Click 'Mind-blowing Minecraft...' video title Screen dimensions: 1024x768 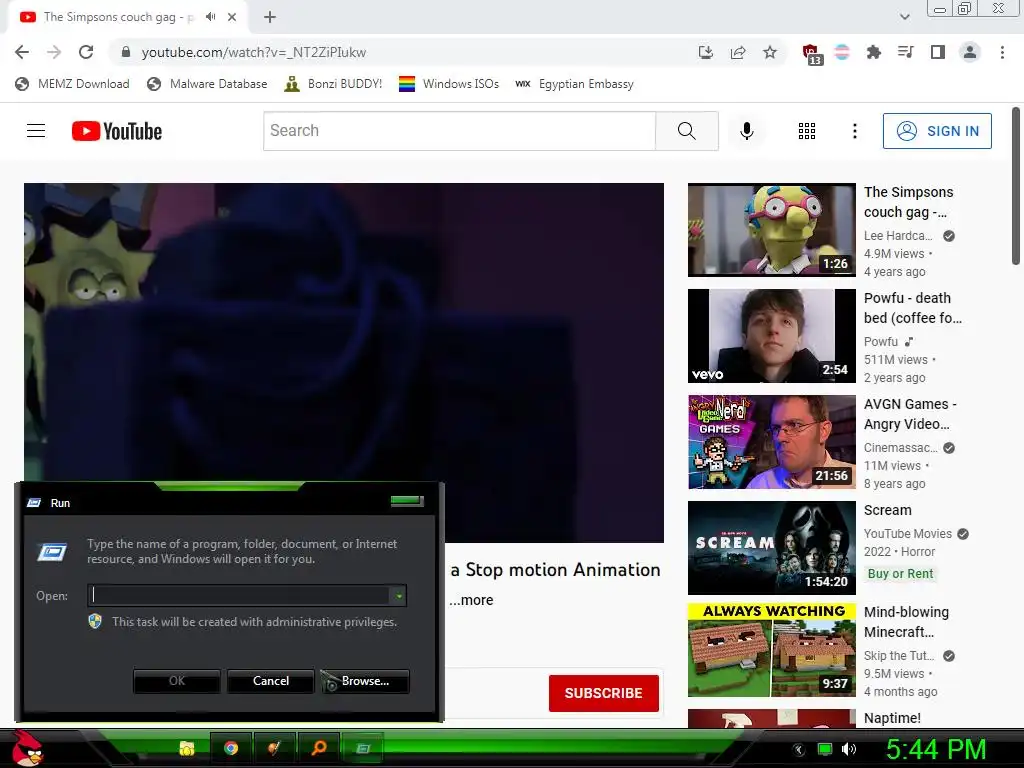[906, 622]
